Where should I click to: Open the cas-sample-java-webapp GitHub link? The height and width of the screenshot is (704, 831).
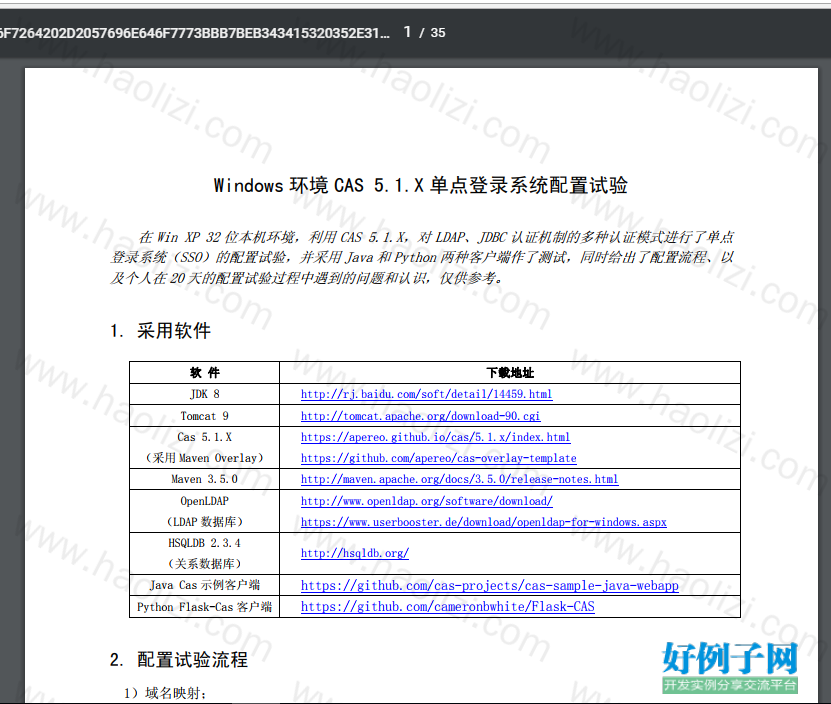489,585
